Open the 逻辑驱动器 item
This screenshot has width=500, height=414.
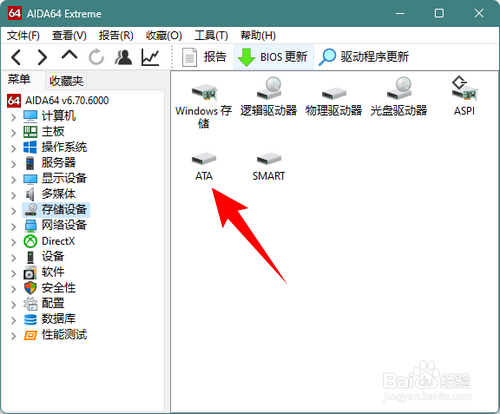pyautogui.click(x=269, y=97)
